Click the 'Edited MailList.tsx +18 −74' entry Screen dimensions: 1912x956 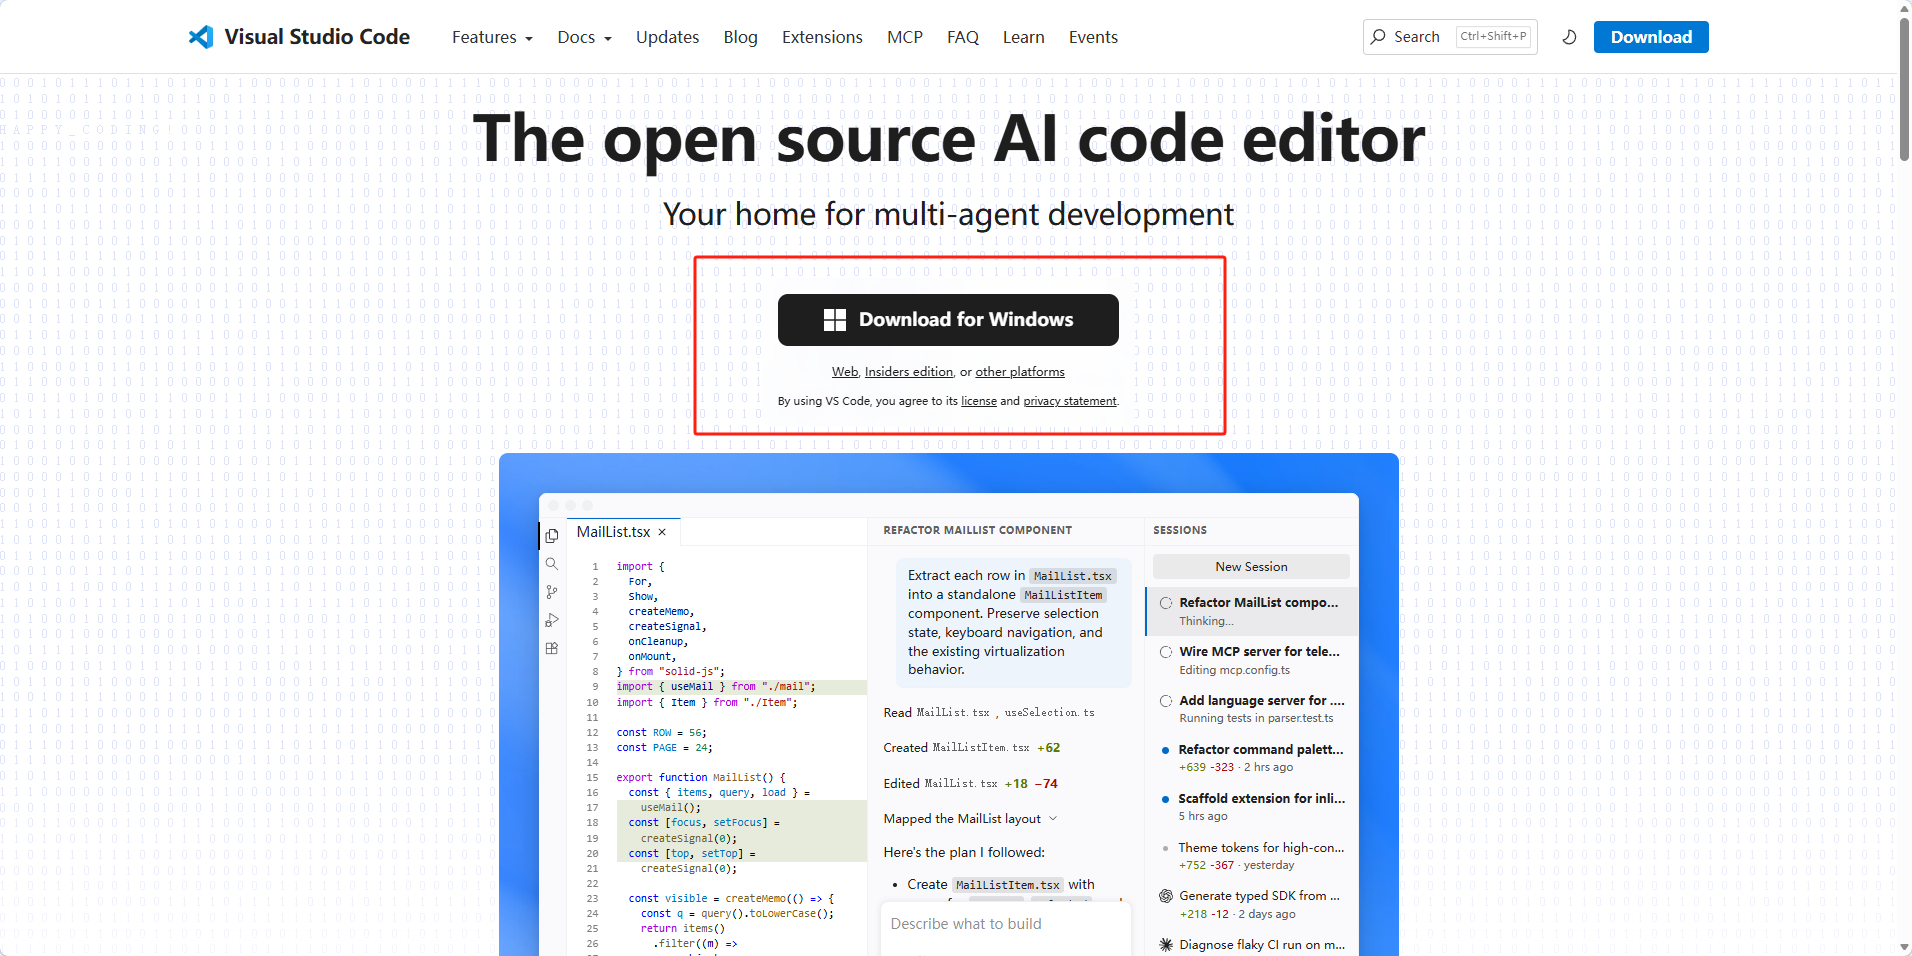click(x=970, y=784)
